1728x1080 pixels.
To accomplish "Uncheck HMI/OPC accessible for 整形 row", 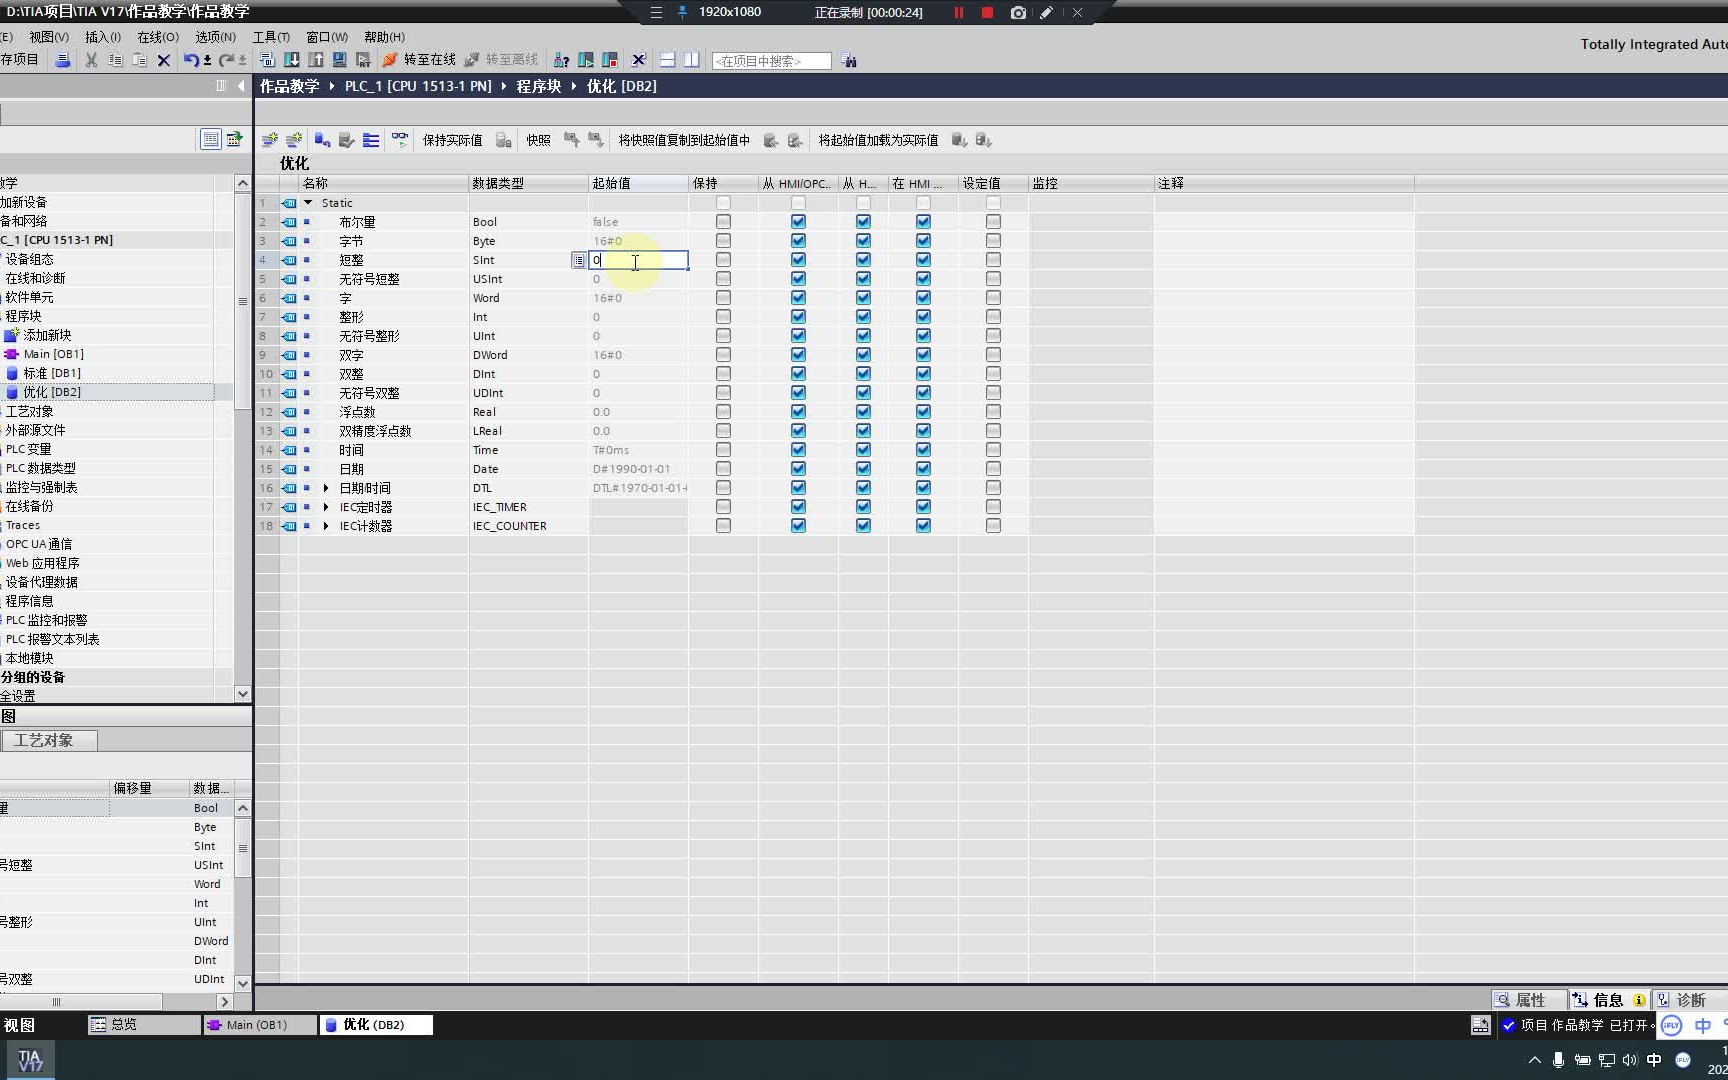I will (x=798, y=317).
